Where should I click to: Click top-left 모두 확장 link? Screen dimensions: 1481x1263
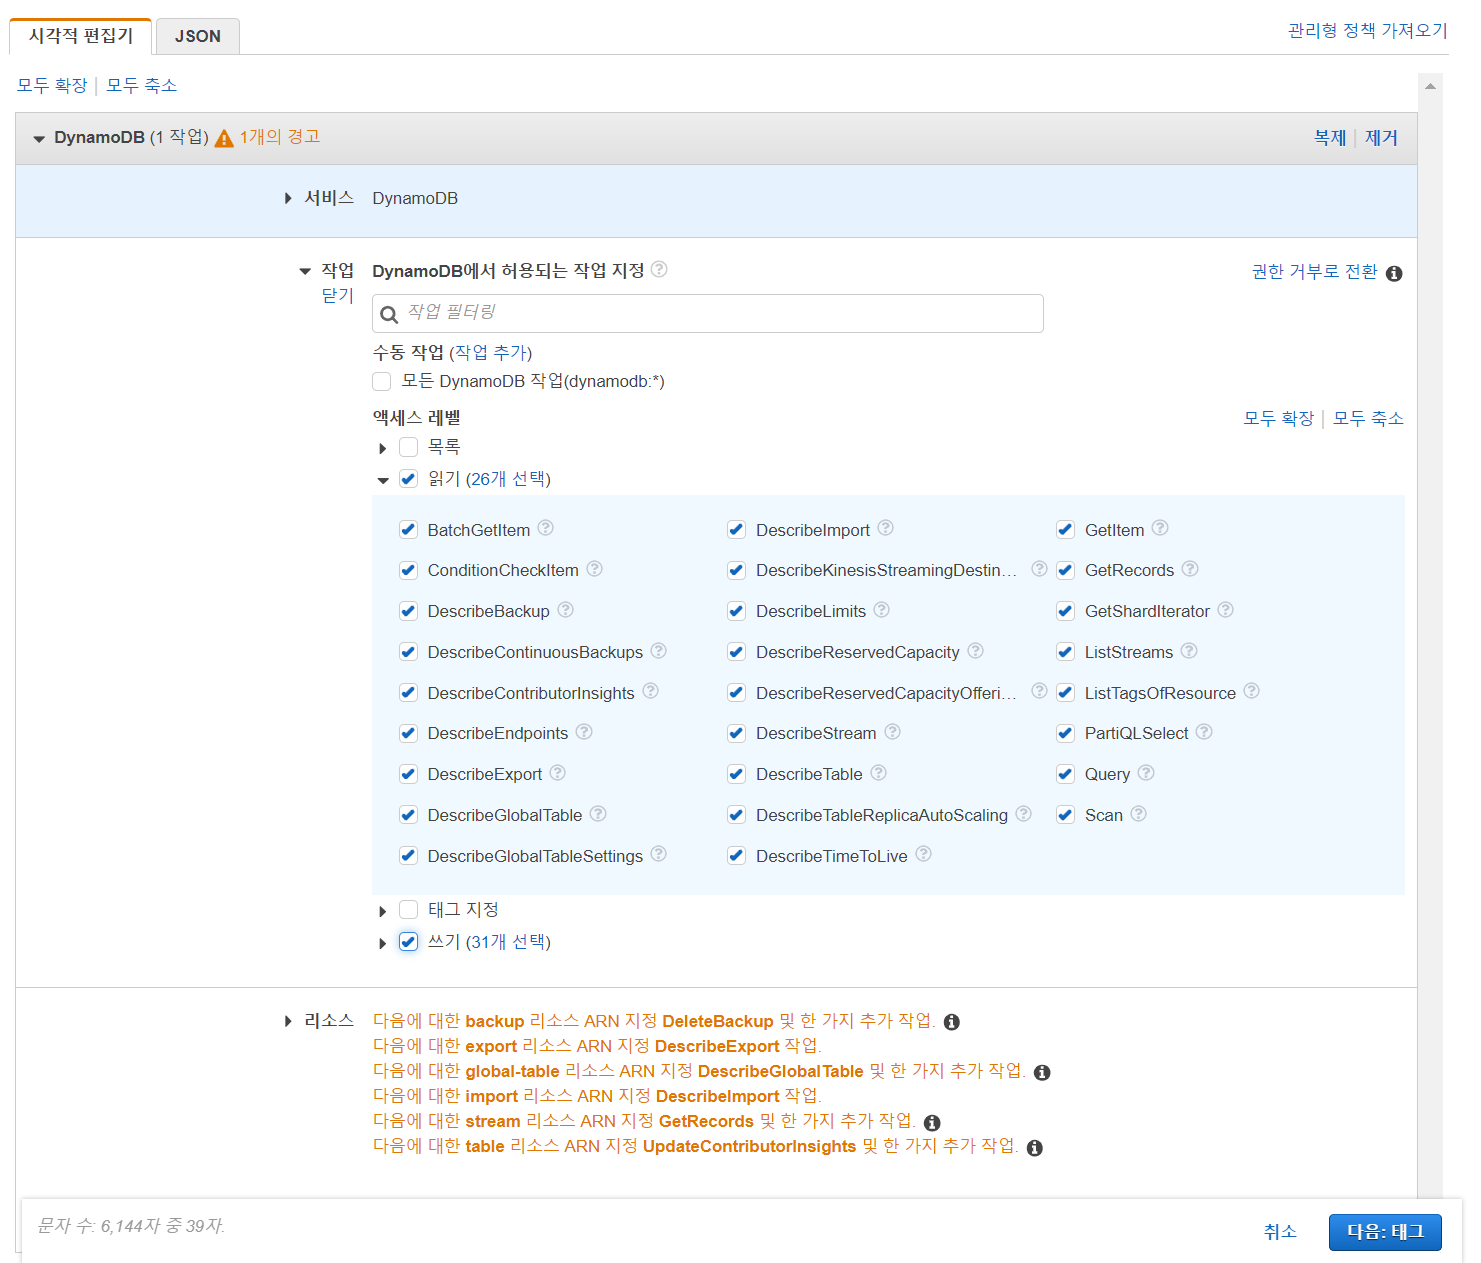point(52,85)
